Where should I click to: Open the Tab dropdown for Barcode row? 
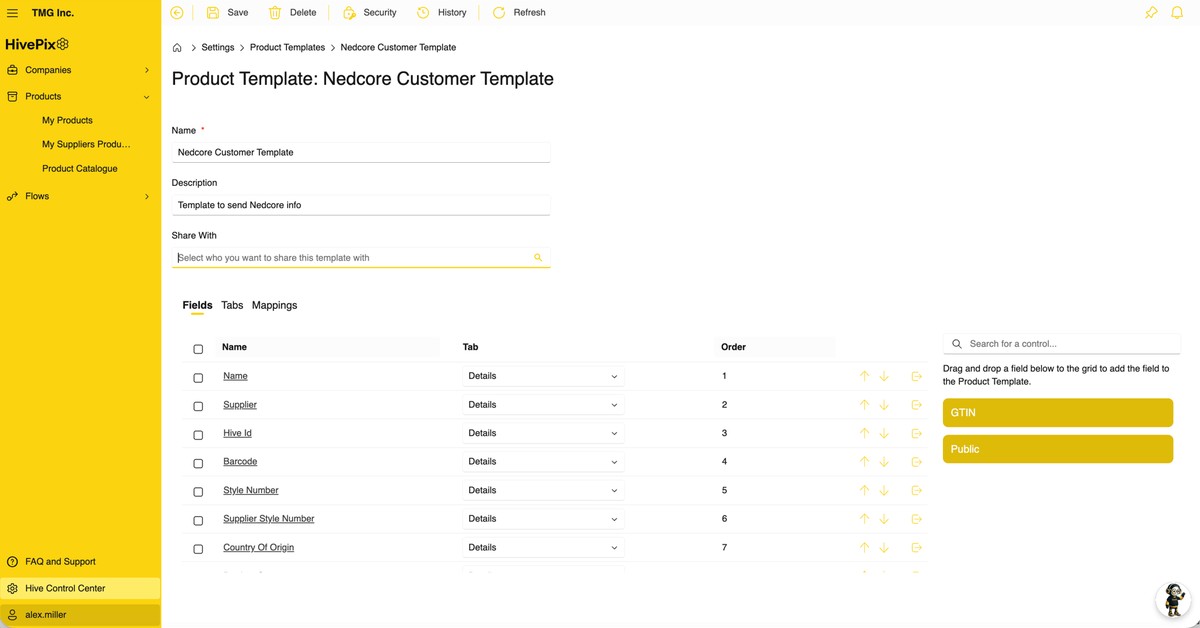(x=543, y=462)
